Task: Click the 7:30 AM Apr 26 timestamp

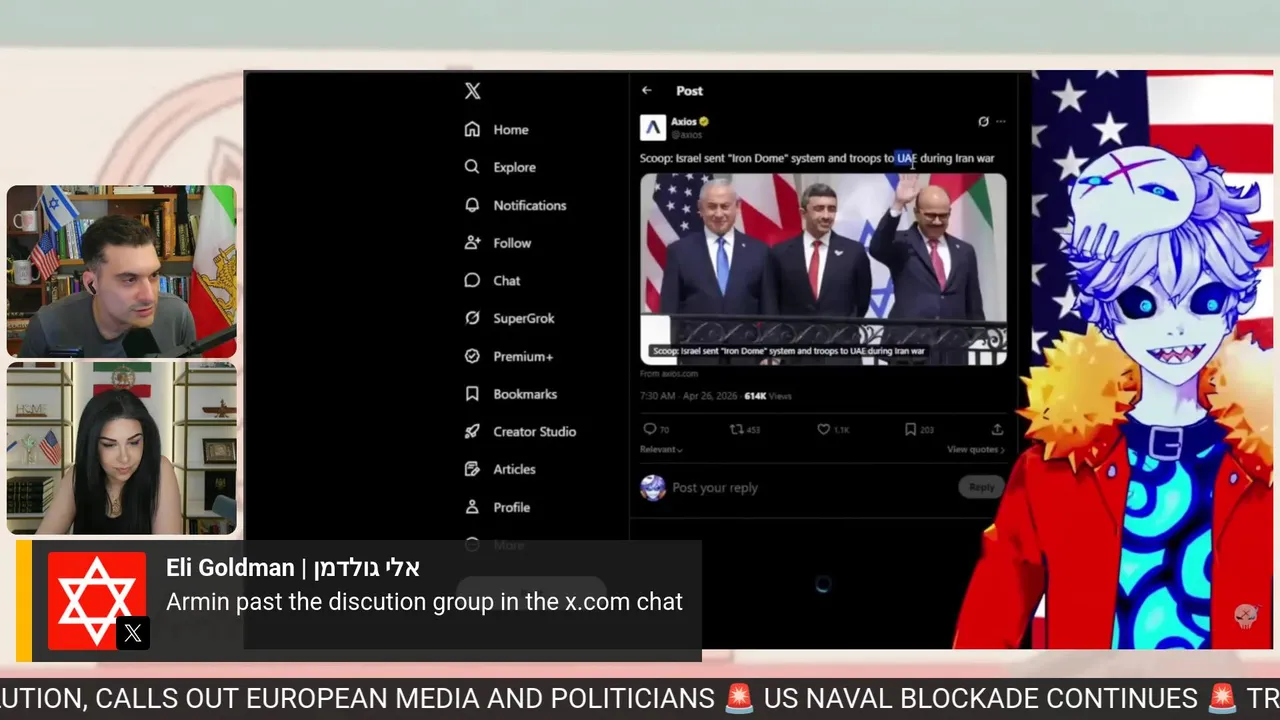Action: click(688, 396)
